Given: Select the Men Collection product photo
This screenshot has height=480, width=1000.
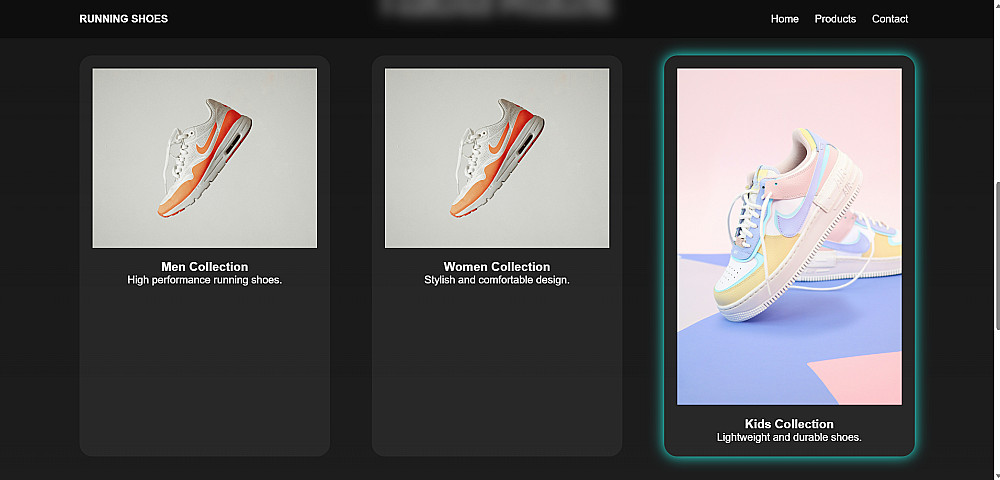Looking at the screenshot, I should (205, 158).
